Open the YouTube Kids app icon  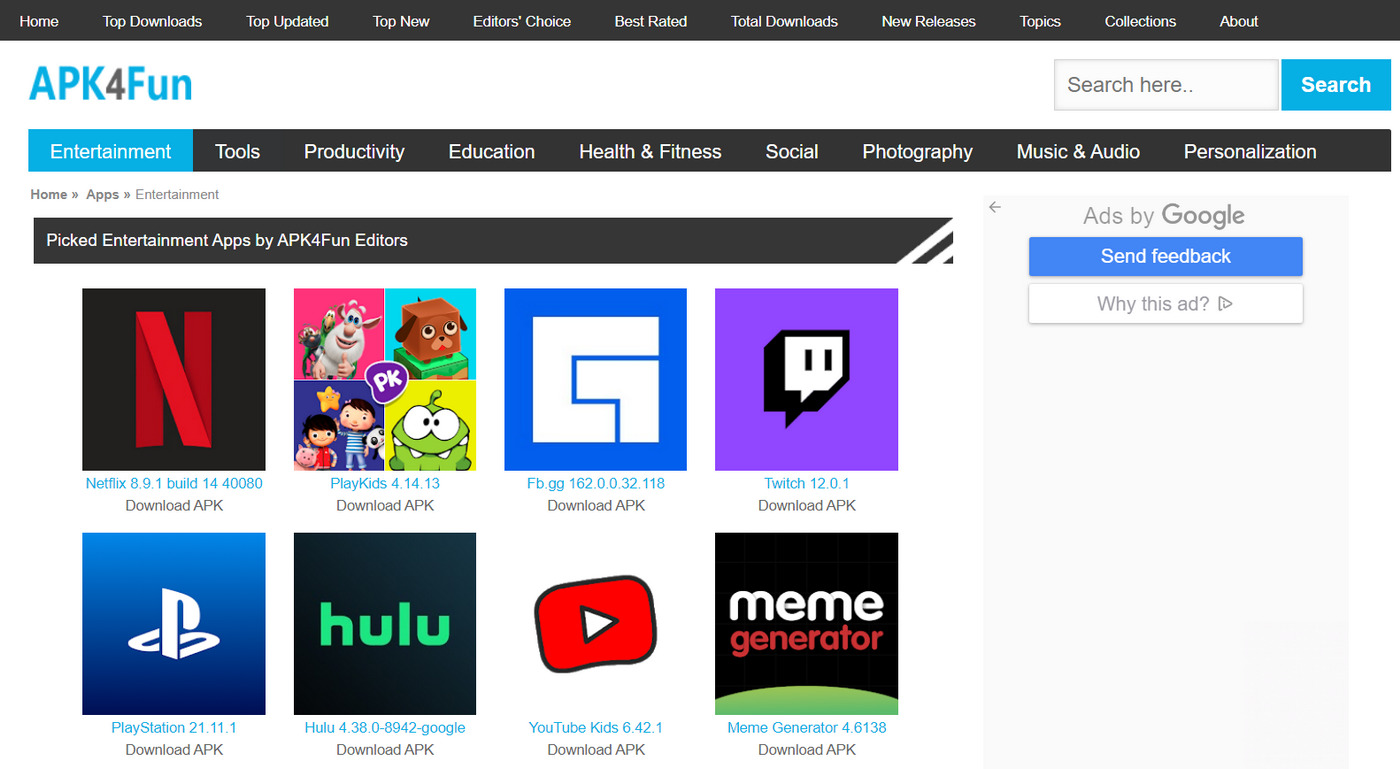(x=596, y=624)
